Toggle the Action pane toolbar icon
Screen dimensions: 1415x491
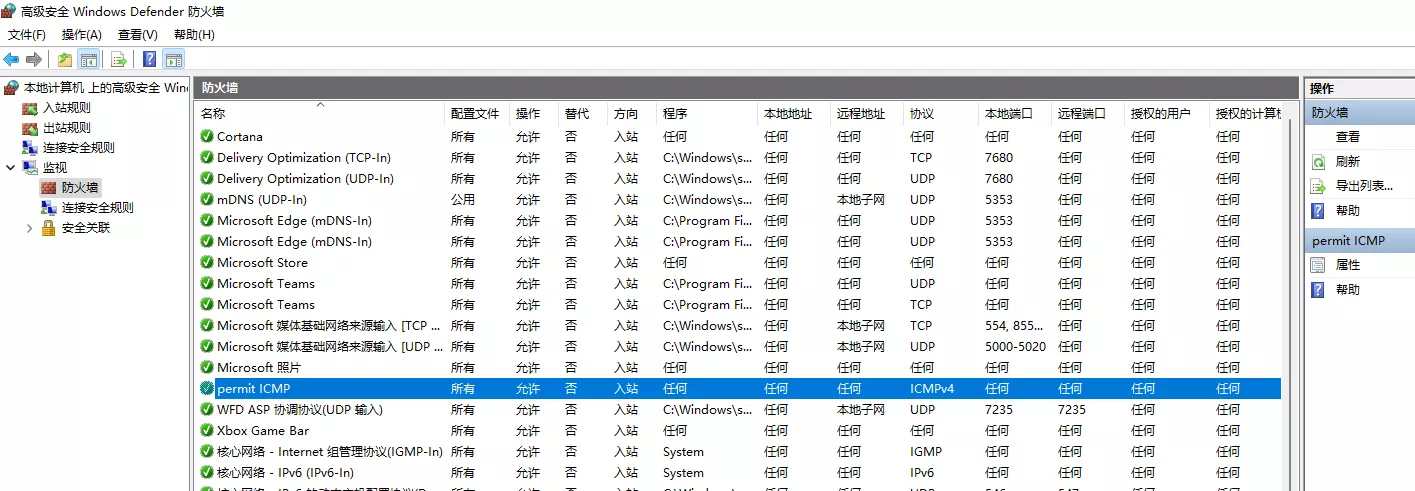pyautogui.click(x=174, y=59)
